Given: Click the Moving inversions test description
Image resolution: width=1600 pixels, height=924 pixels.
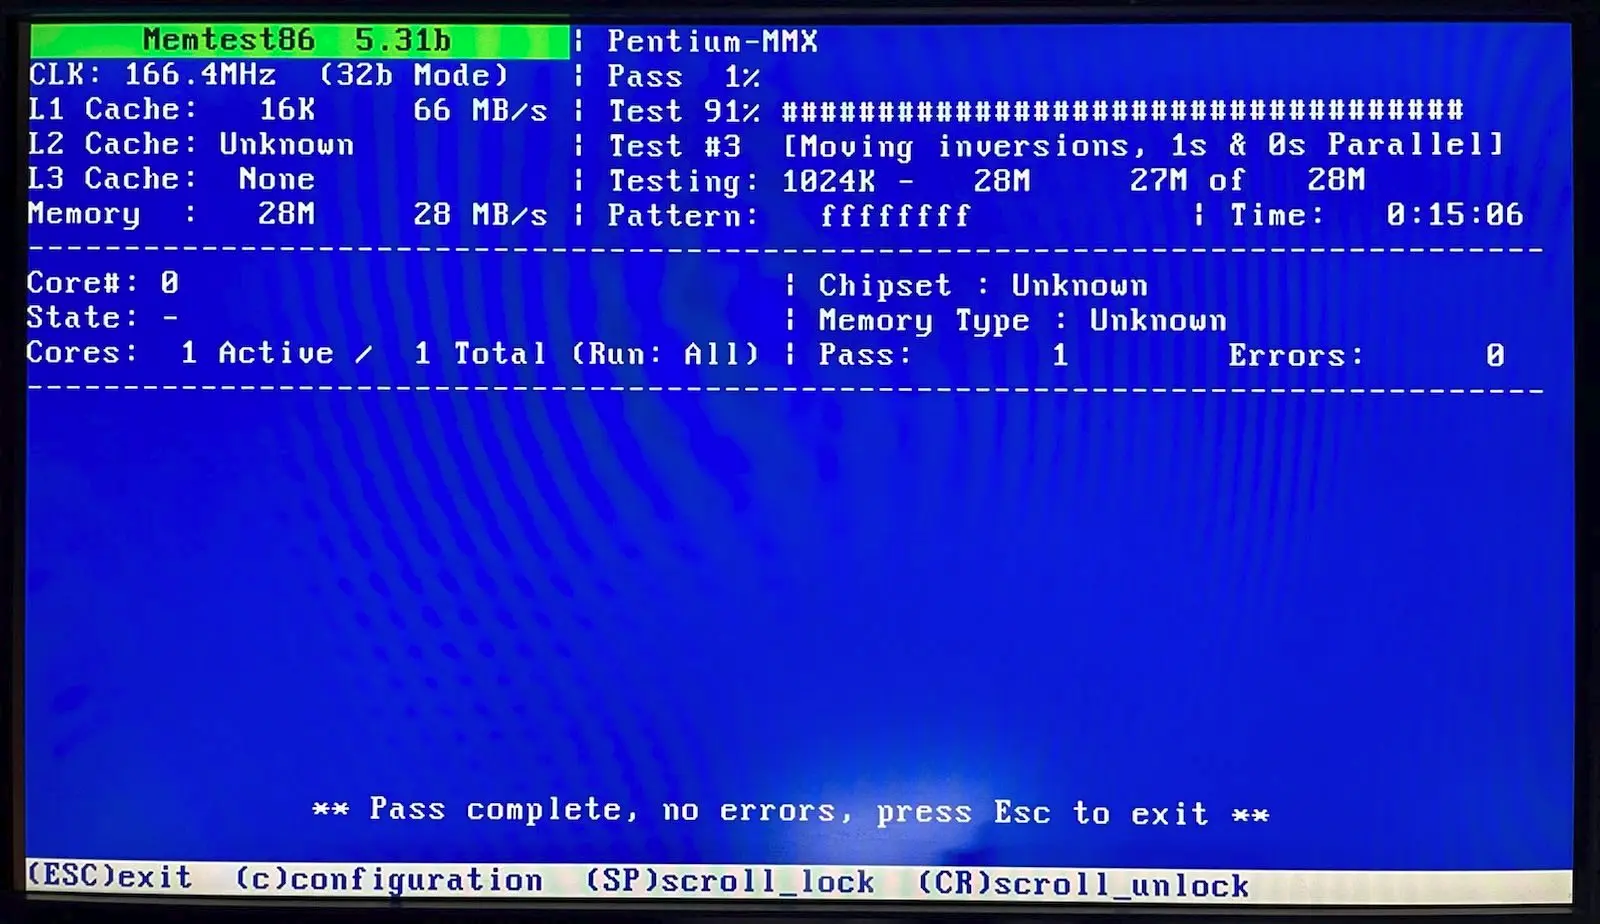Looking at the screenshot, I should [x=1143, y=146].
